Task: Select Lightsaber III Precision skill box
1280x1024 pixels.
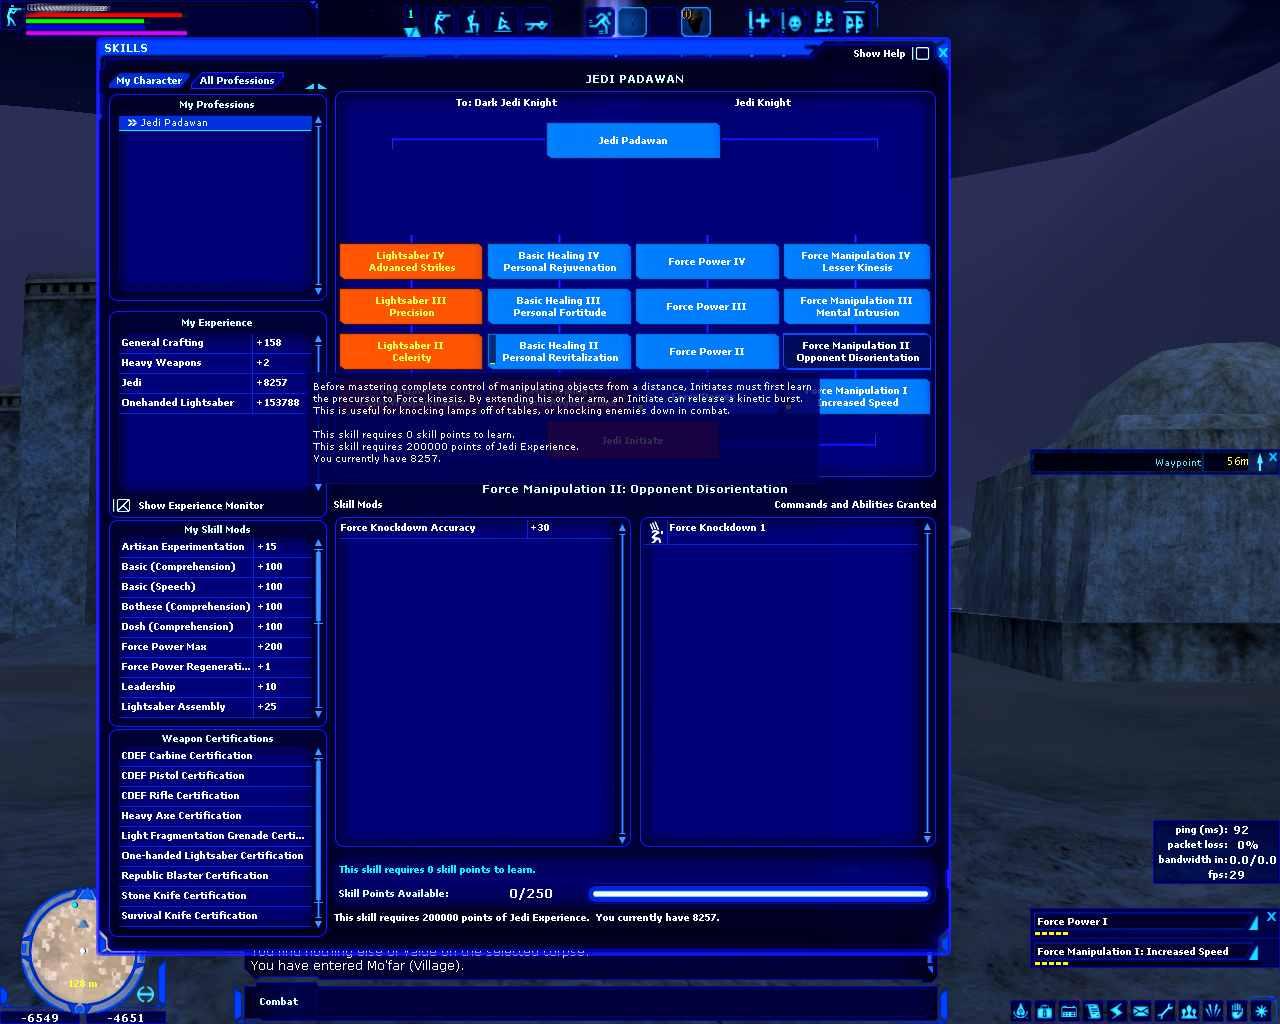Action: click(x=411, y=306)
